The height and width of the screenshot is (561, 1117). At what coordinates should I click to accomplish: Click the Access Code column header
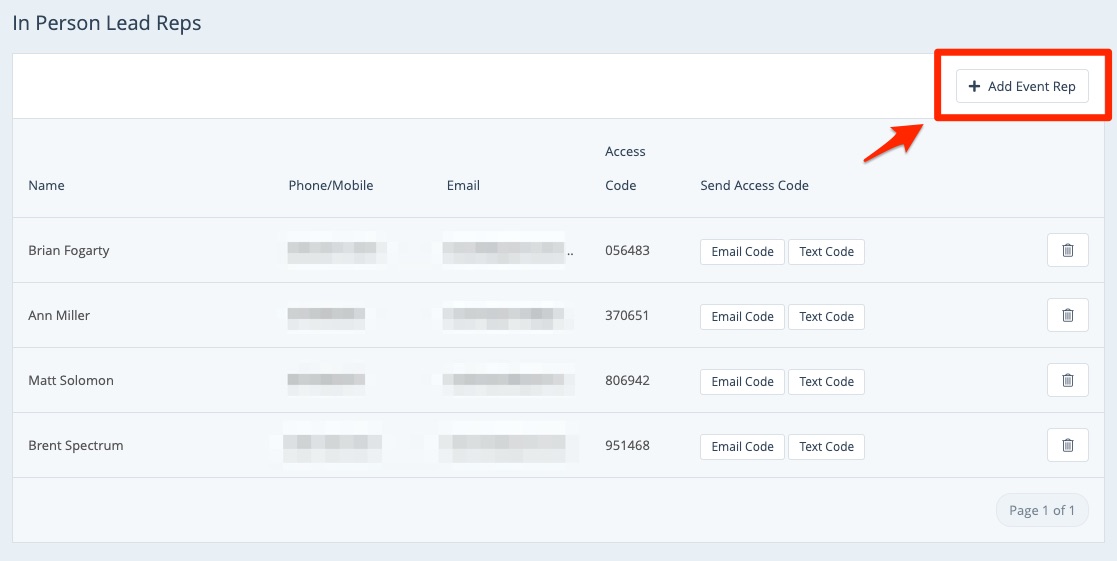click(625, 168)
